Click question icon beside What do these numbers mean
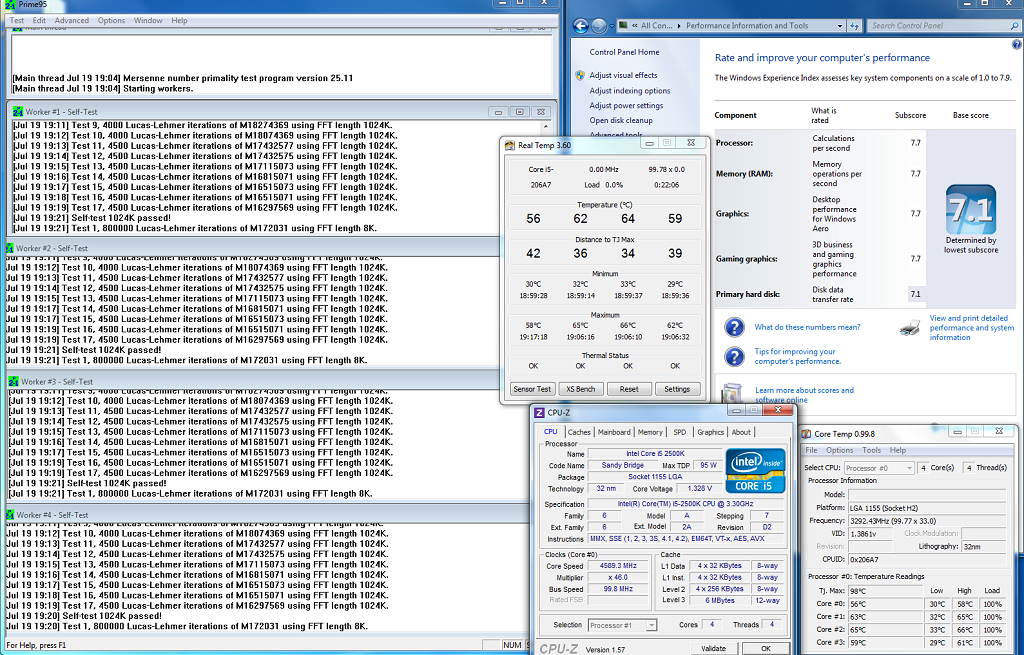The image size is (1024, 655). click(x=735, y=327)
